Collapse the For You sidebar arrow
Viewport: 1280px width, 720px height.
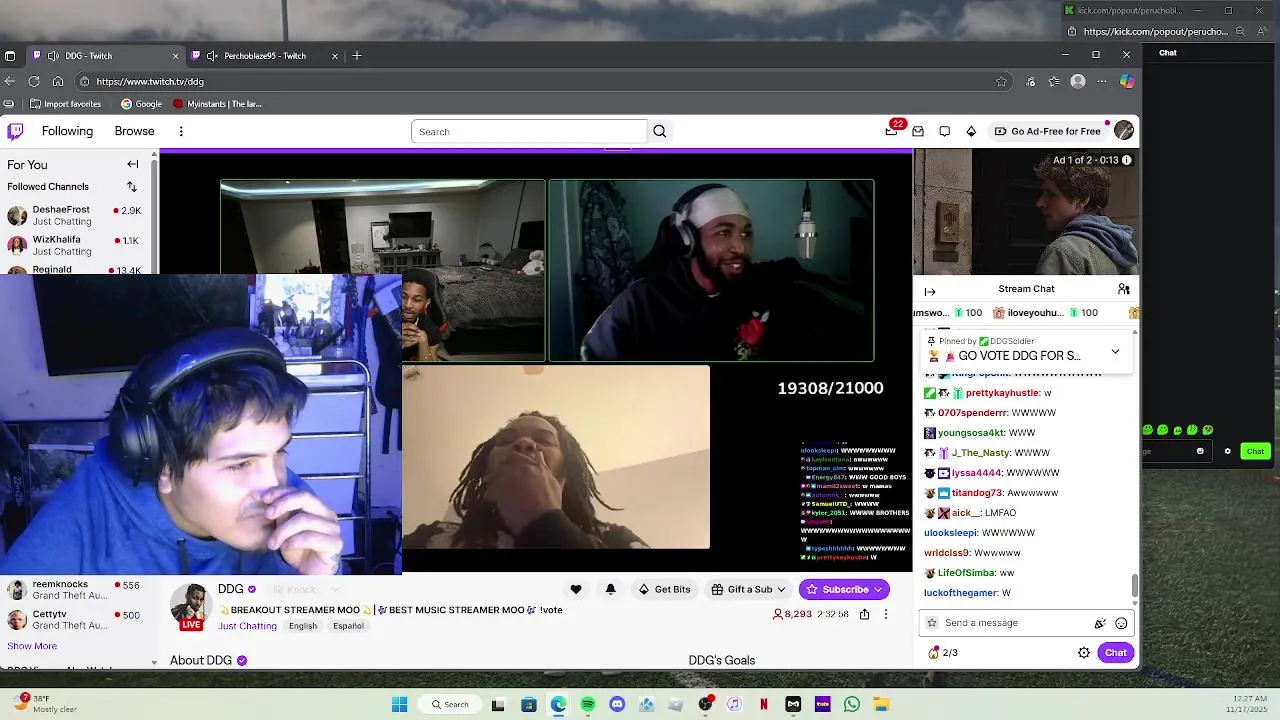(x=132, y=164)
